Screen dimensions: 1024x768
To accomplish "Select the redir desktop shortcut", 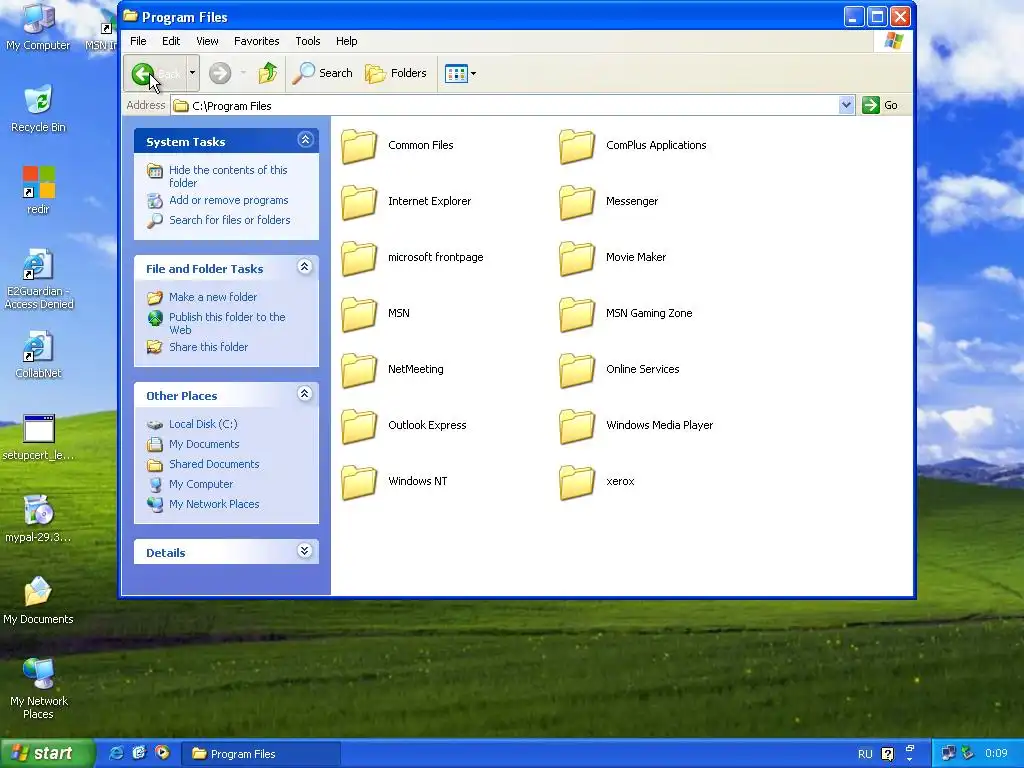I will [39, 182].
